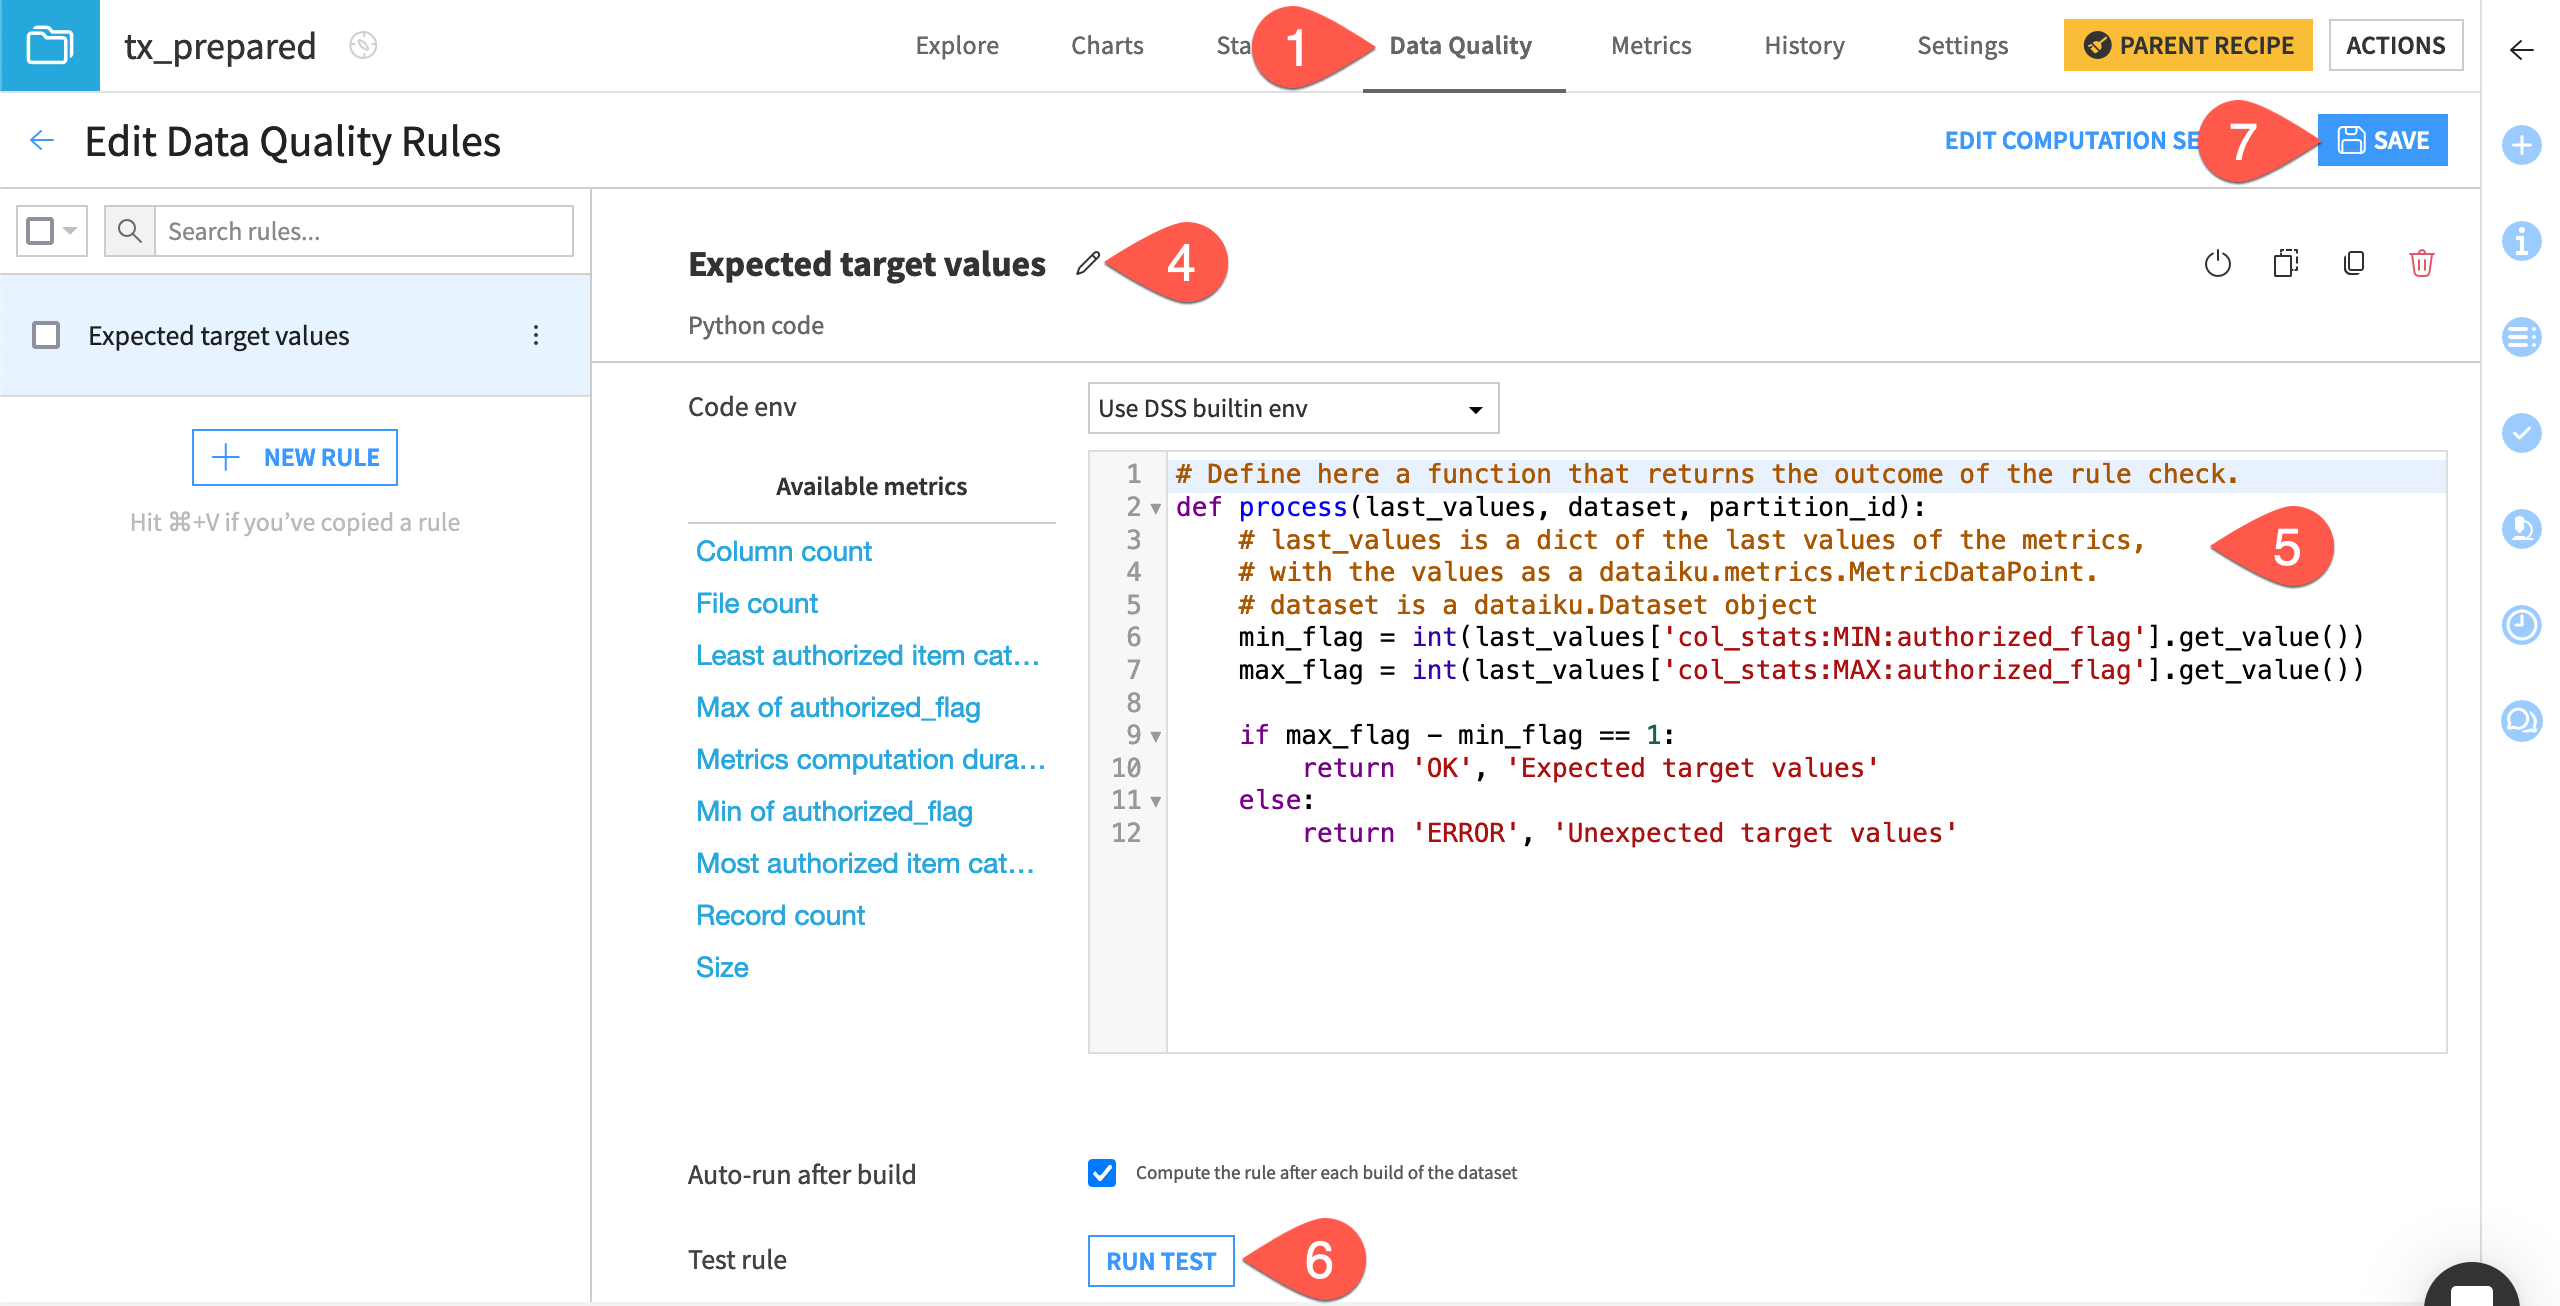Toggle the select-all checkbox above the rule list
The width and height of the screenshot is (2560, 1306).
point(38,230)
